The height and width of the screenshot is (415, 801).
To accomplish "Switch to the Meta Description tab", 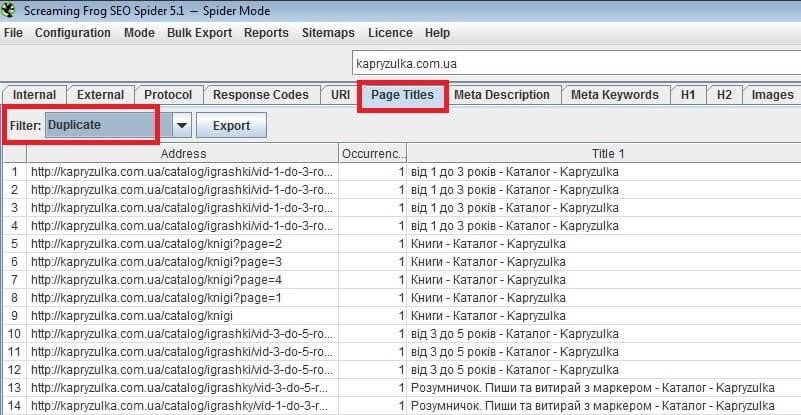I will (502, 95).
